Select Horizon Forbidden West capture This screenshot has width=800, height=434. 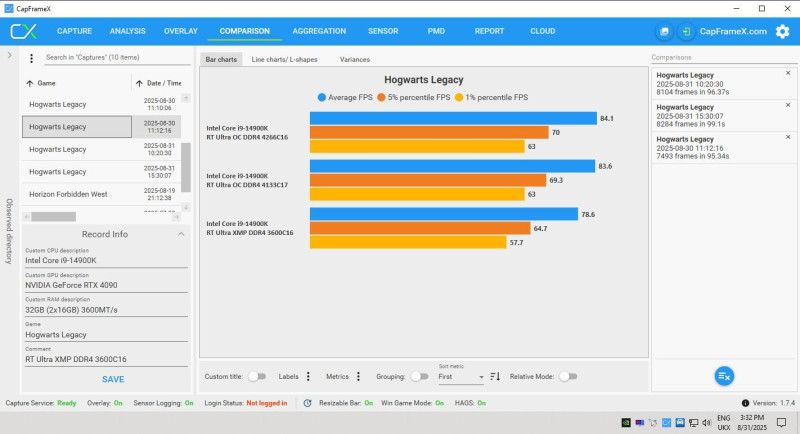[102, 194]
